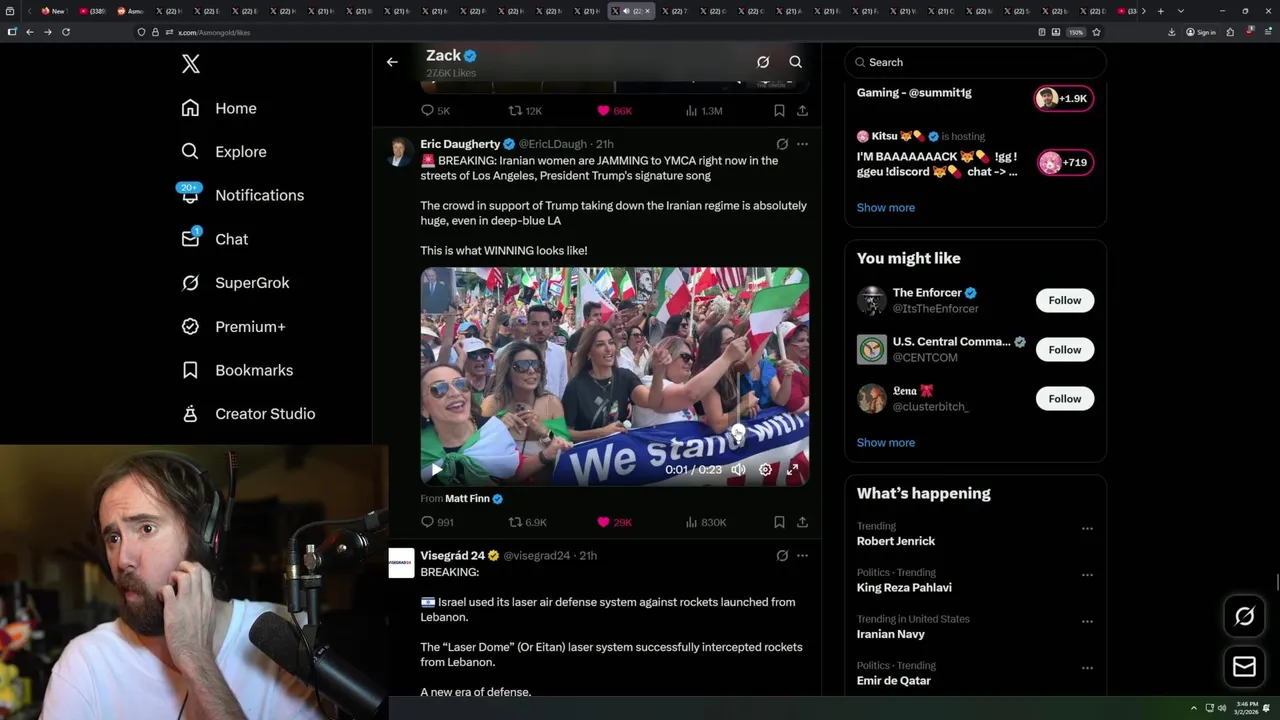Open Chat in the sidebar

214,239
